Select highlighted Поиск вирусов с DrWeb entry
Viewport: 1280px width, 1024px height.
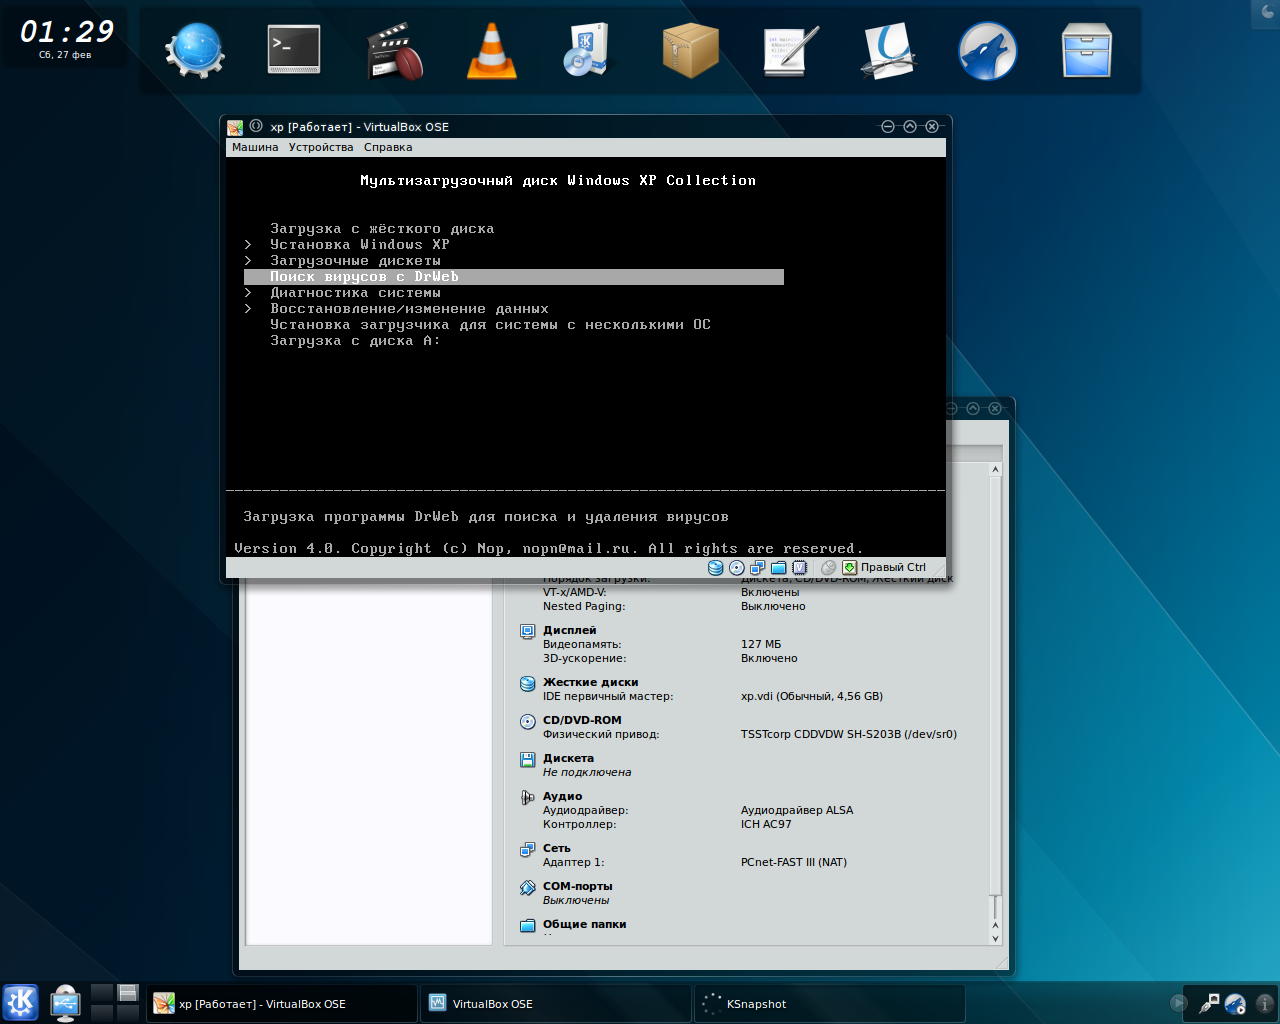(514, 277)
